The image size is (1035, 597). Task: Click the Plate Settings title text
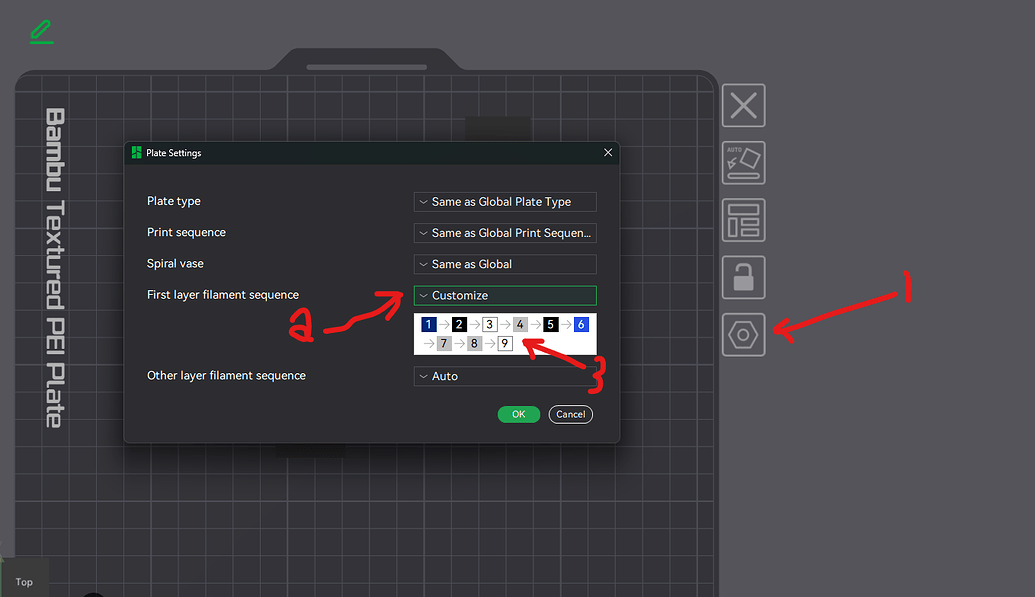tap(174, 153)
